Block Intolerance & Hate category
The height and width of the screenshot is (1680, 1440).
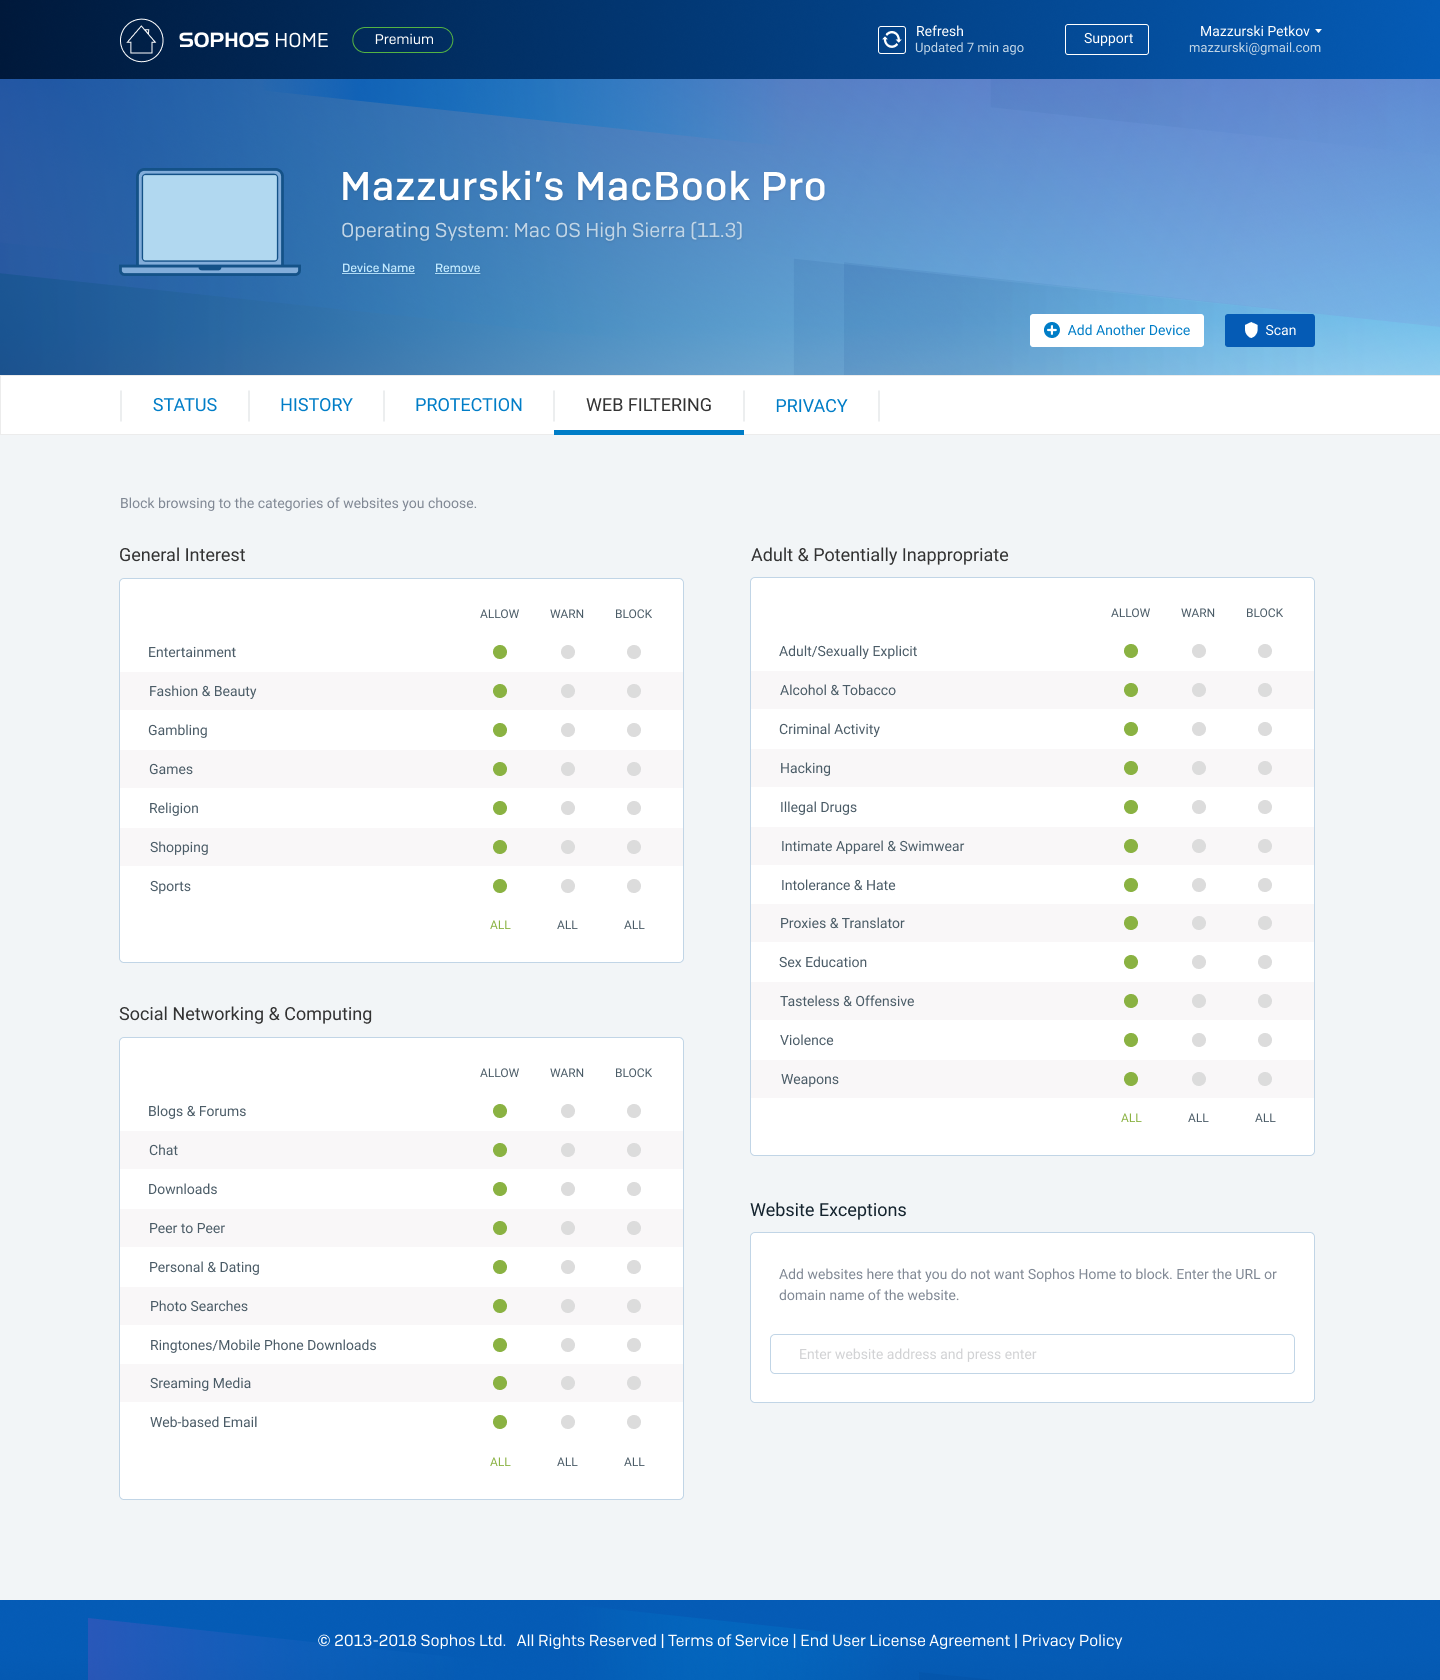coord(1265,885)
